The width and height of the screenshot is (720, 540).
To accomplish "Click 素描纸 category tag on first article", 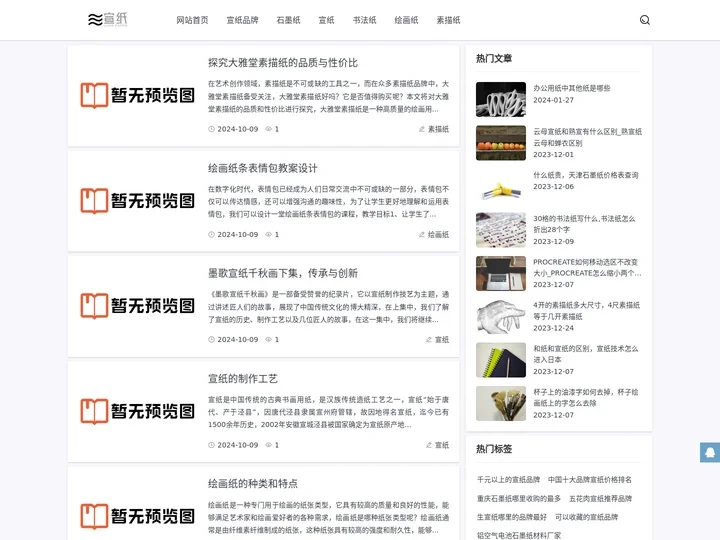I will pyautogui.click(x=438, y=129).
